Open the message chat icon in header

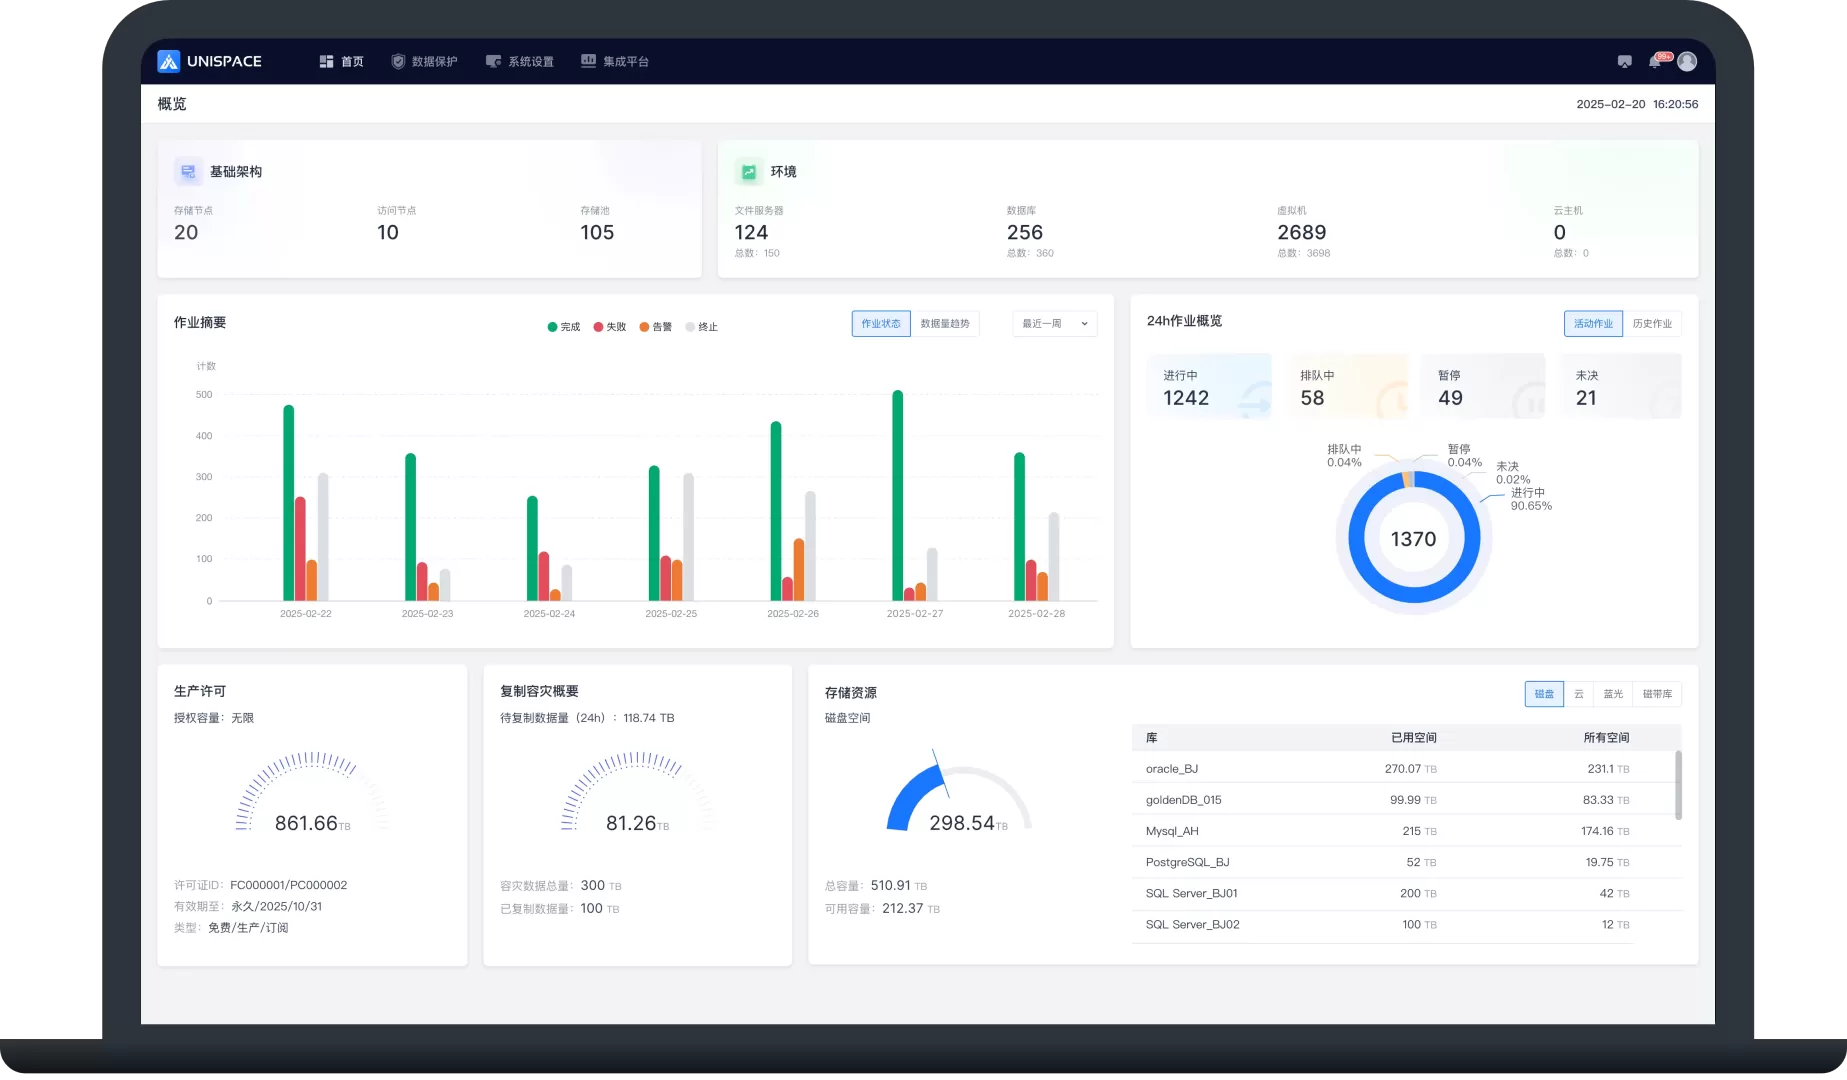(x=1624, y=62)
